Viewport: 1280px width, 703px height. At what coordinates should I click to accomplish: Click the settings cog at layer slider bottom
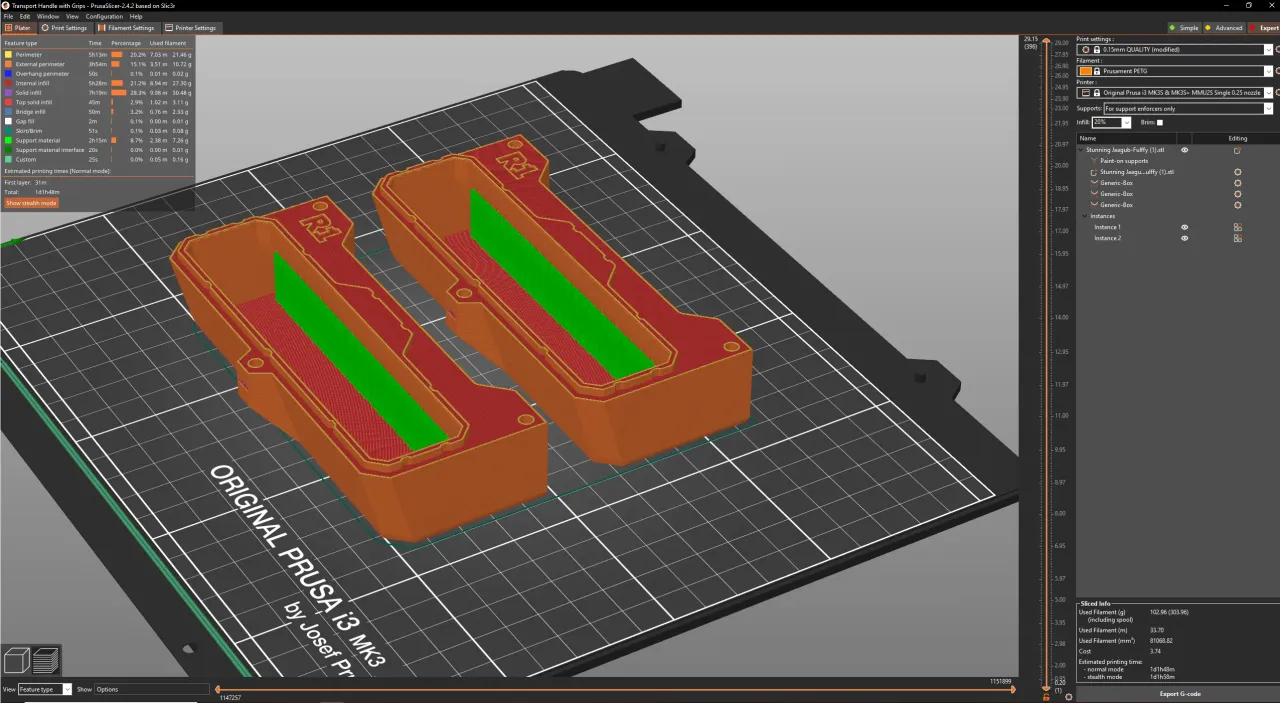[x=1068, y=696]
